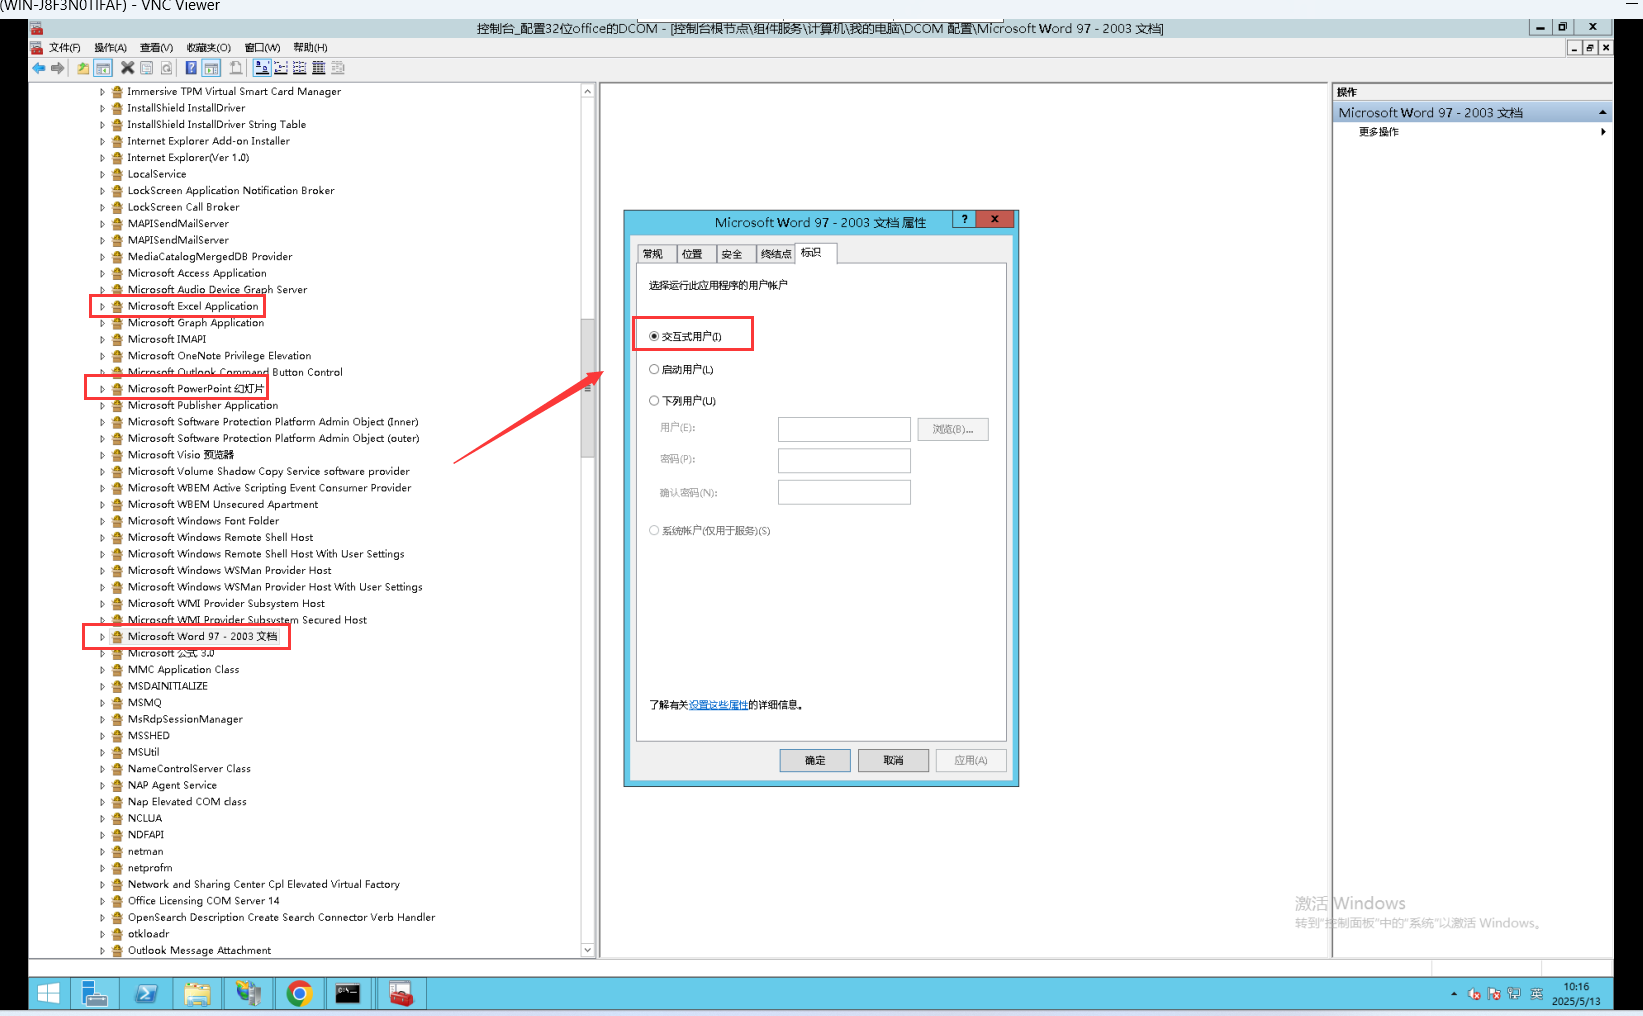Click the Up one level folder icon
The height and width of the screenshot is (1016, 1643).
(x=83, y=68)
